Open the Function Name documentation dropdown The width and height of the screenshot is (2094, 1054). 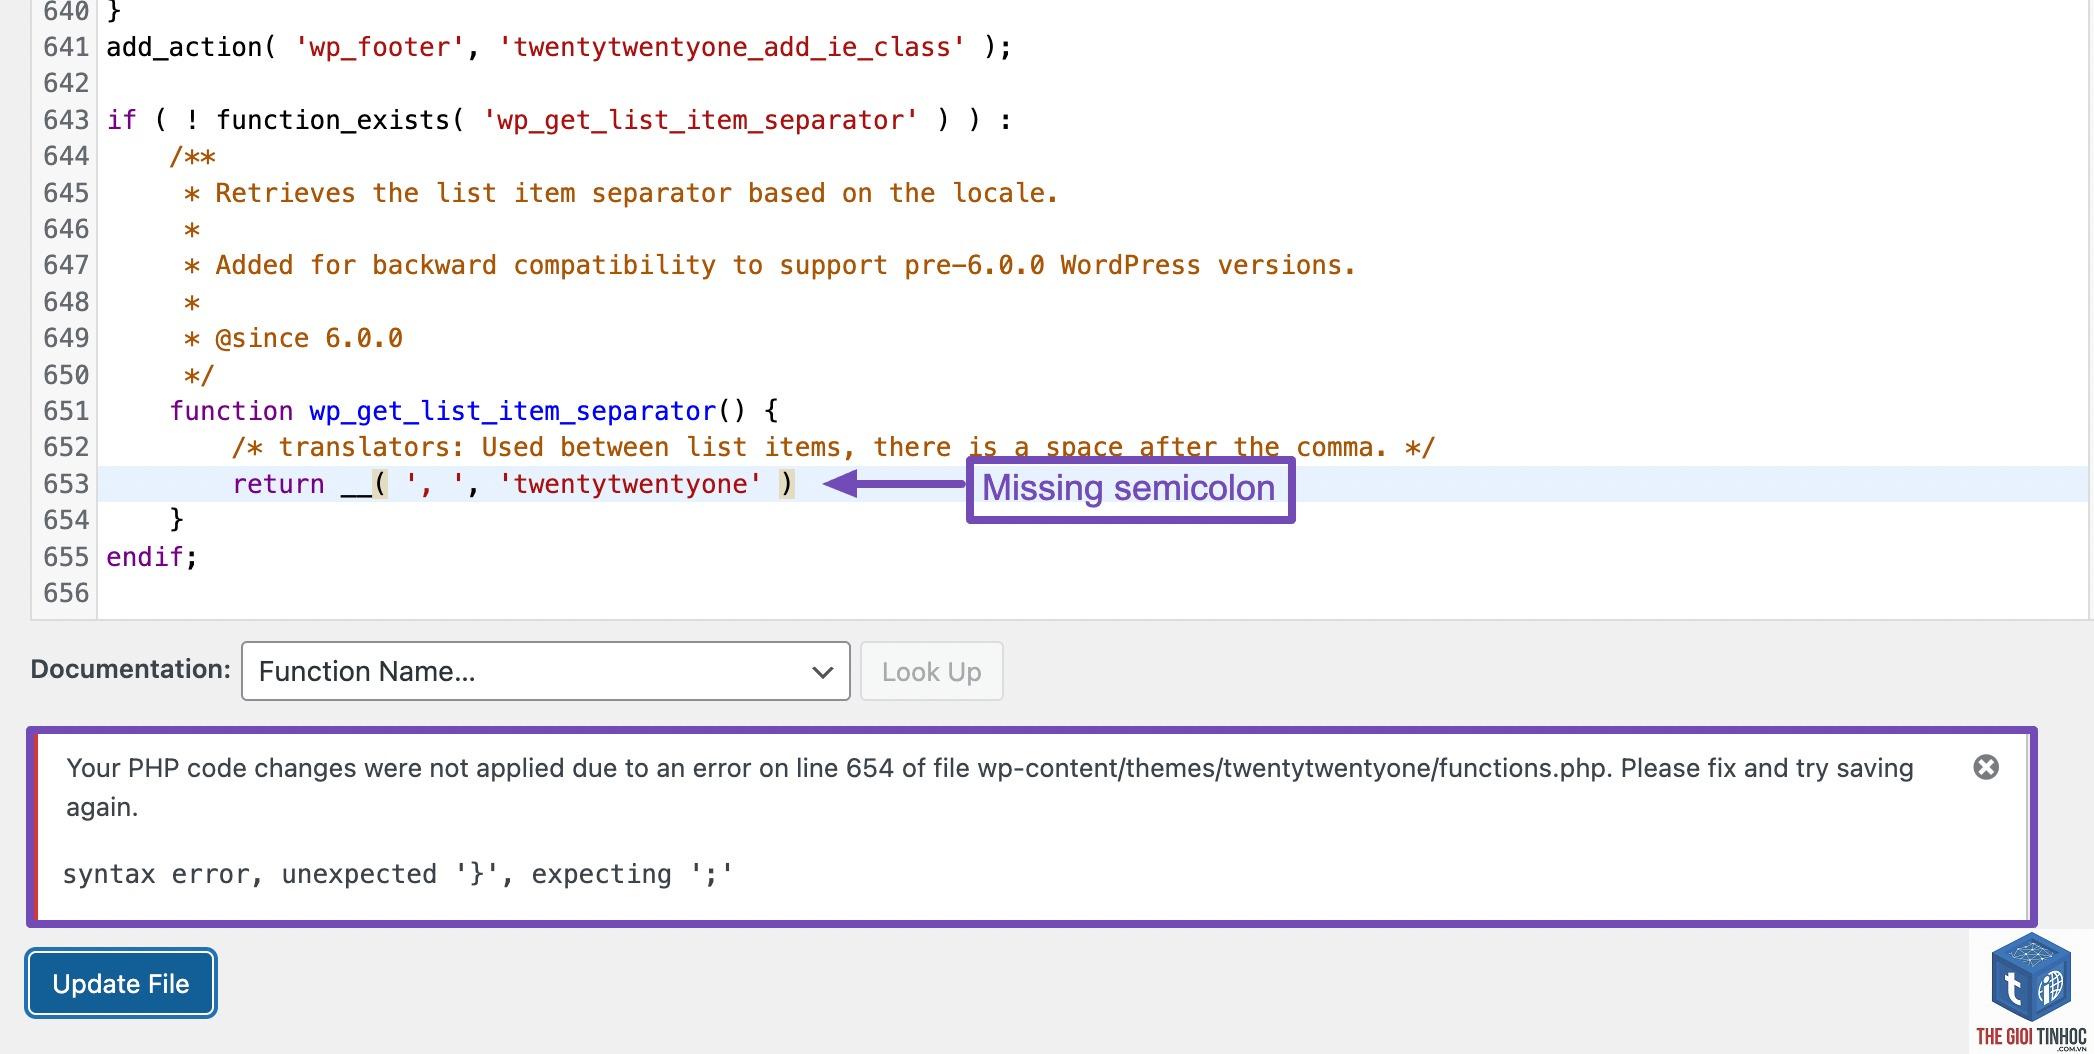click(x=545, y=671)
